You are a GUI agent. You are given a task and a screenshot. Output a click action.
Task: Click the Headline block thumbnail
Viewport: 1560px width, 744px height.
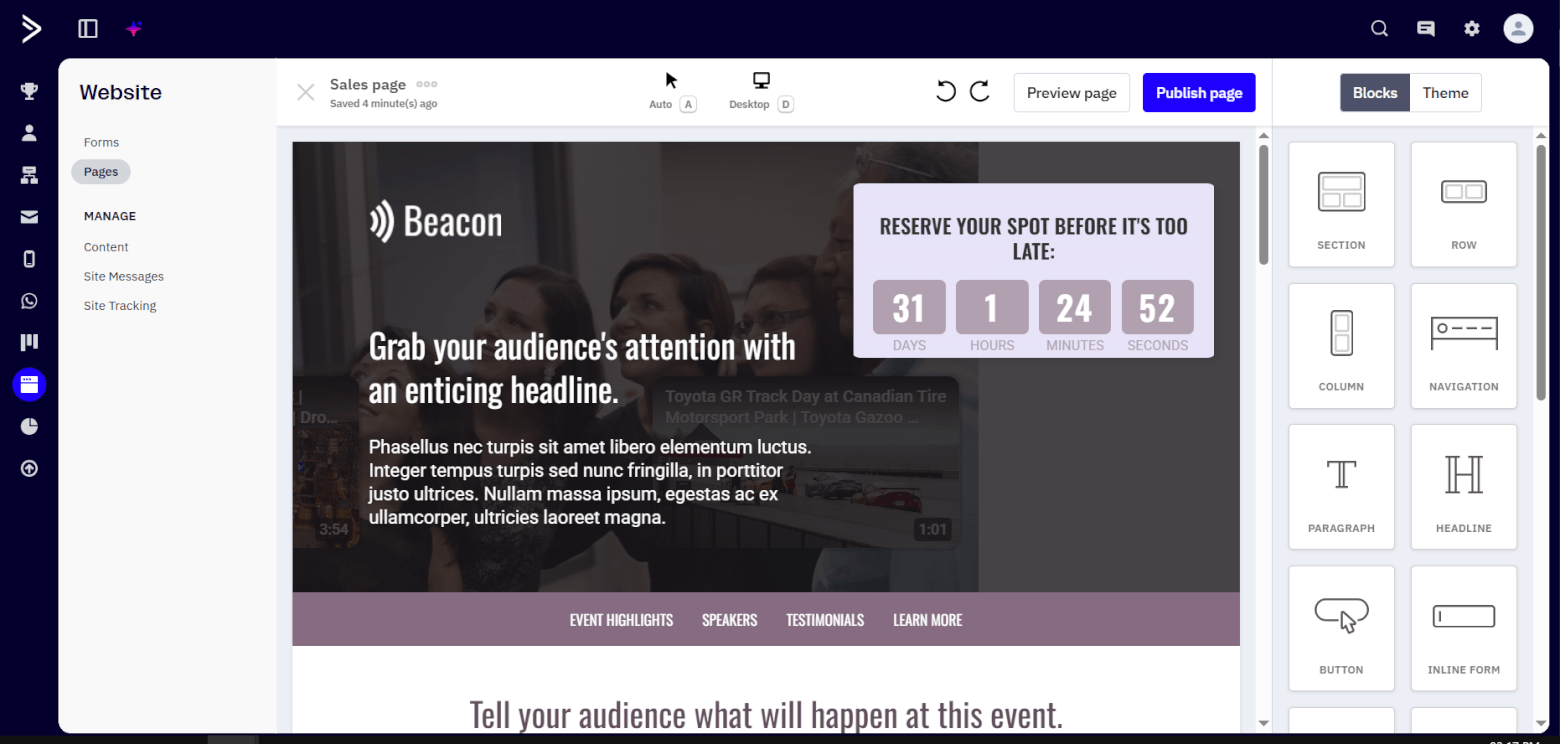click(1463, 487)
